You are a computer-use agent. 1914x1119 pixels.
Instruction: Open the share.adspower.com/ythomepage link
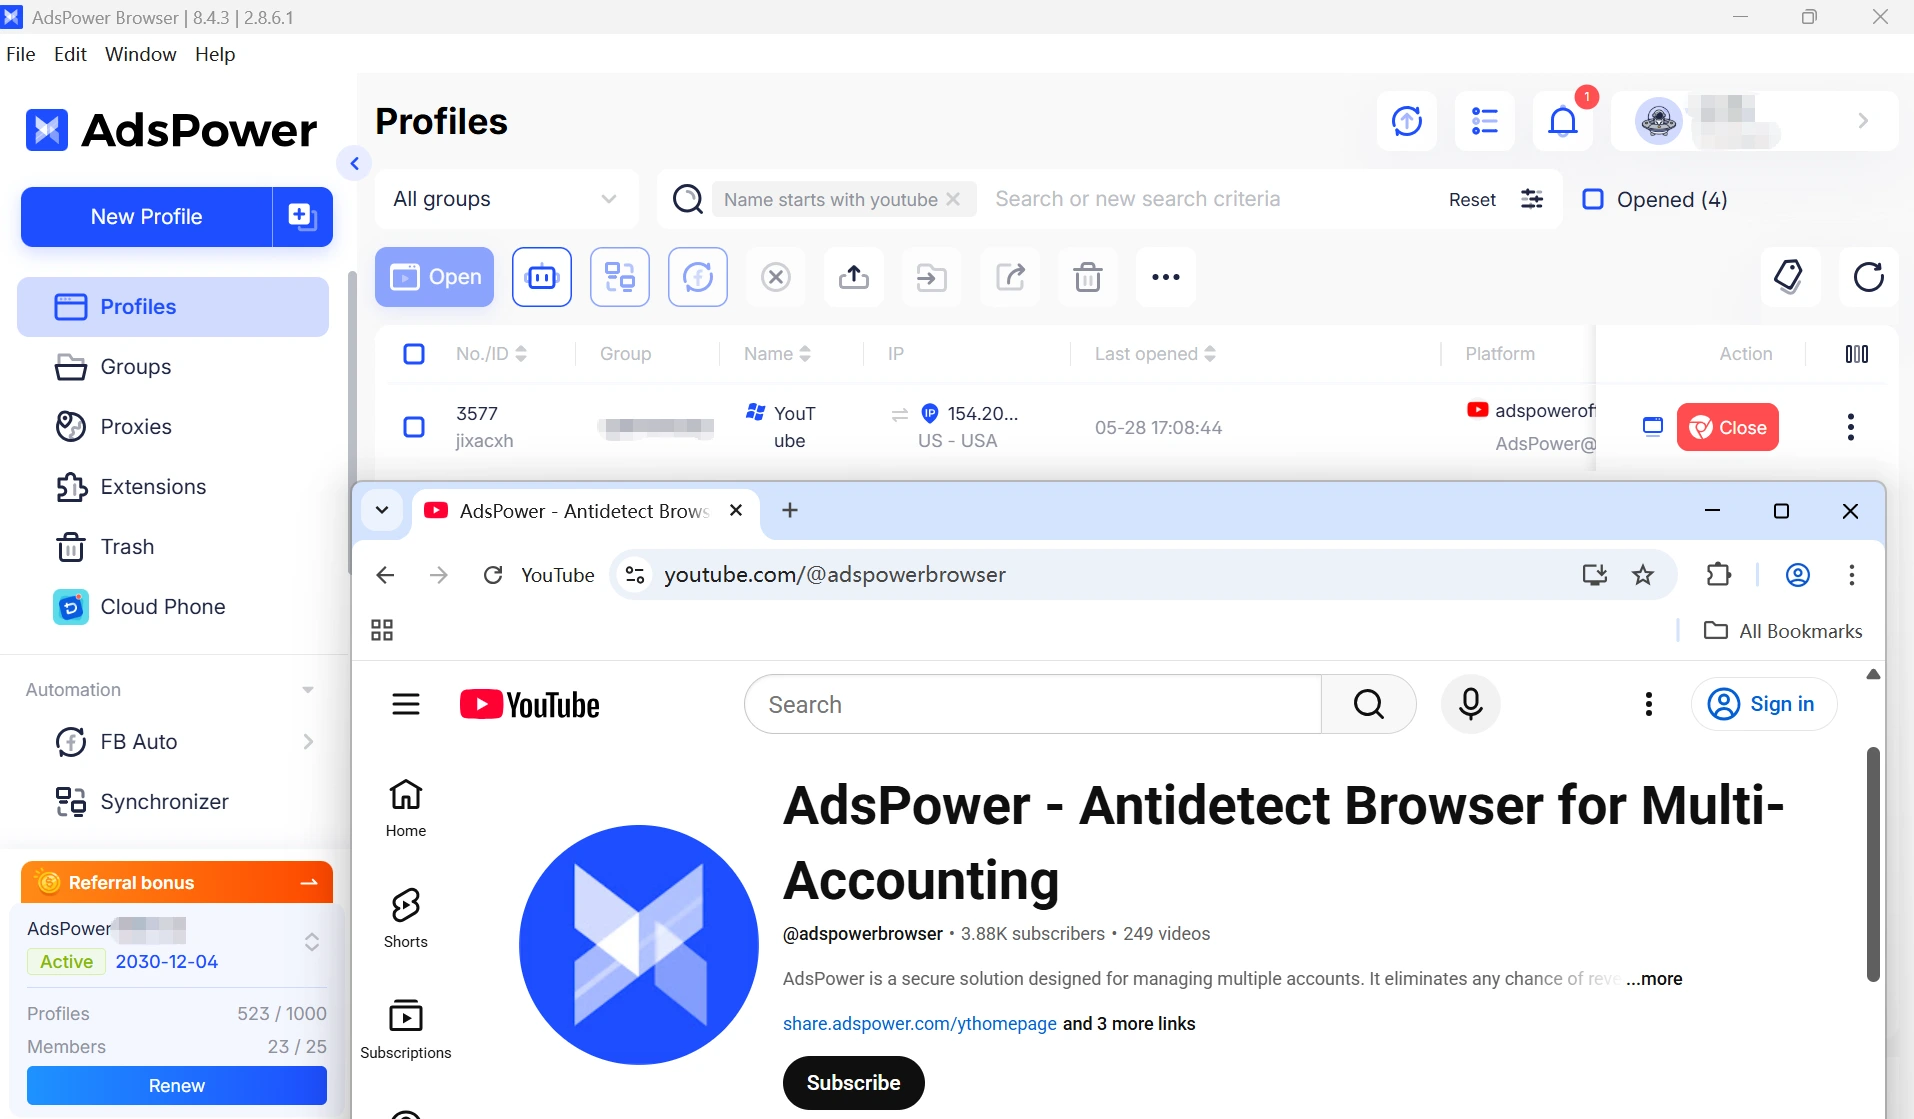pos(919,1023)
